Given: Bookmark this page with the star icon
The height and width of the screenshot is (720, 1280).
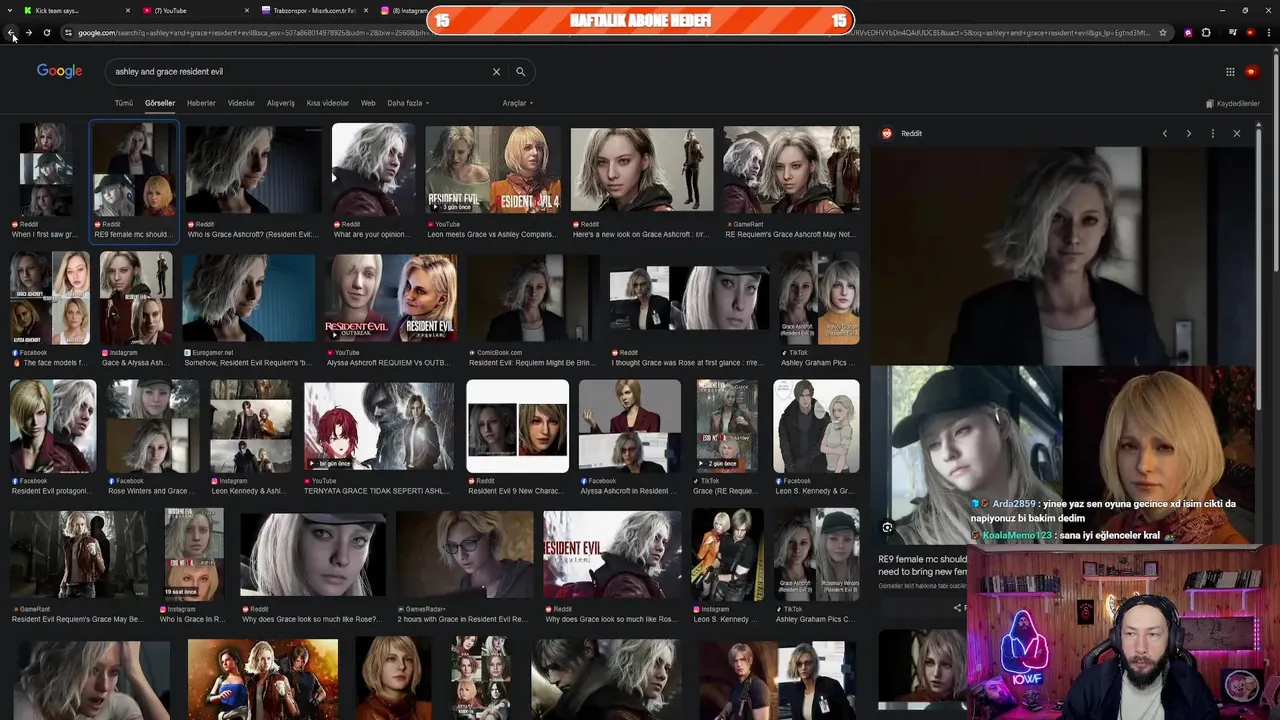Looking at the screenshot, I should click(1163, 33).
